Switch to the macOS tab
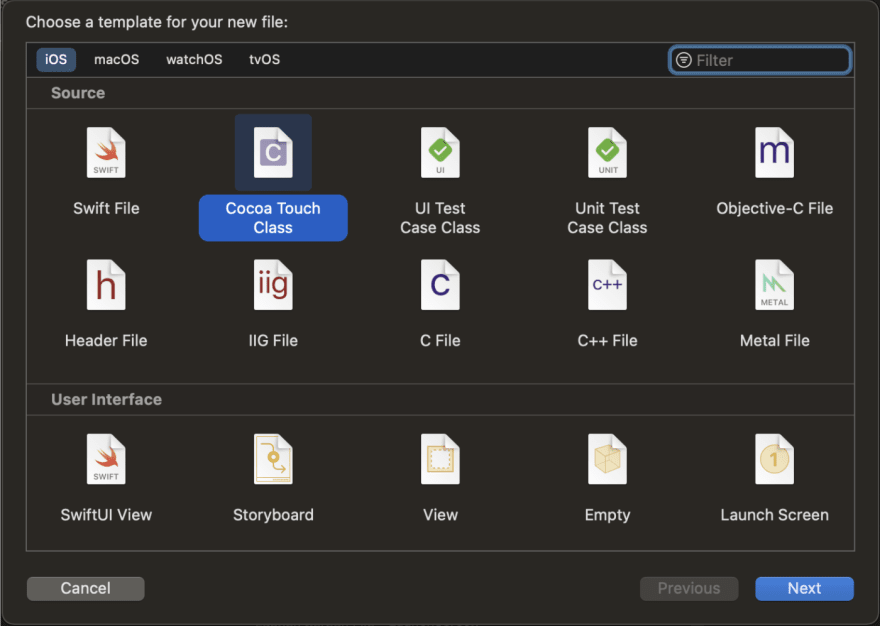This screenshot has width=880, height=626. pyautogui.click(x=117, y=60)
